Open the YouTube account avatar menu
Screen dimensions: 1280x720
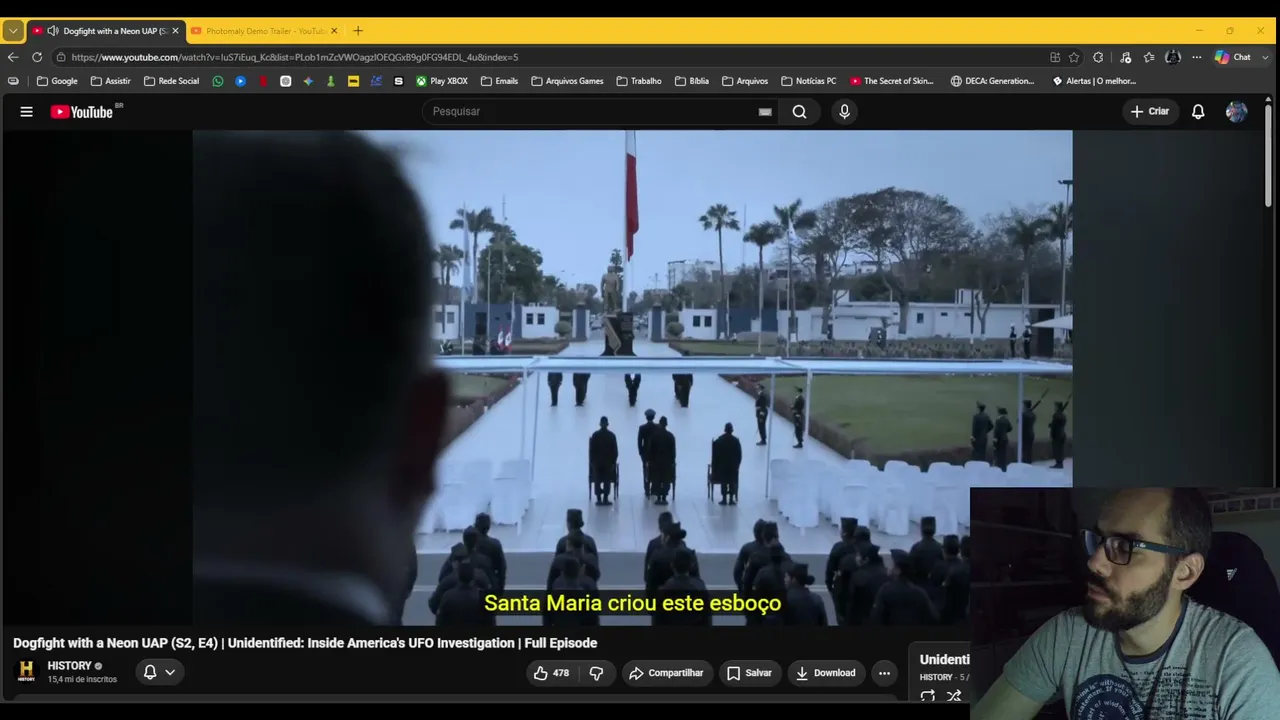pyautogui.click(x=1236, y=112)
